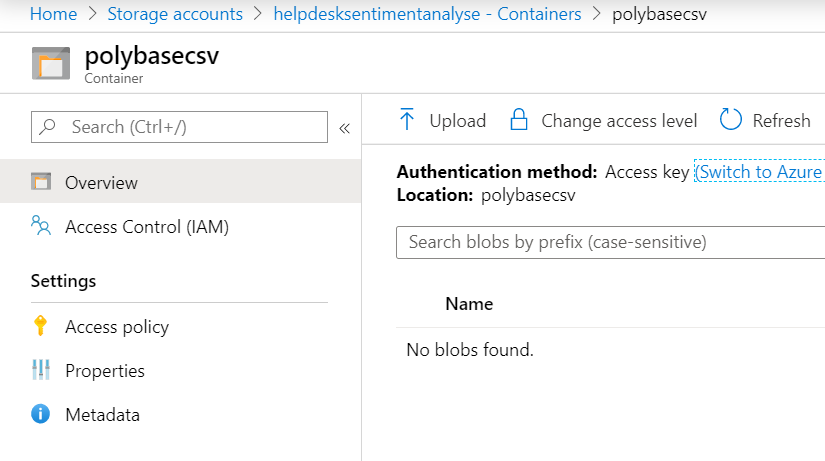Click the magnifier icon in sidebar search
This screenshot has width=825, height=461.
(x=48, y=126)
